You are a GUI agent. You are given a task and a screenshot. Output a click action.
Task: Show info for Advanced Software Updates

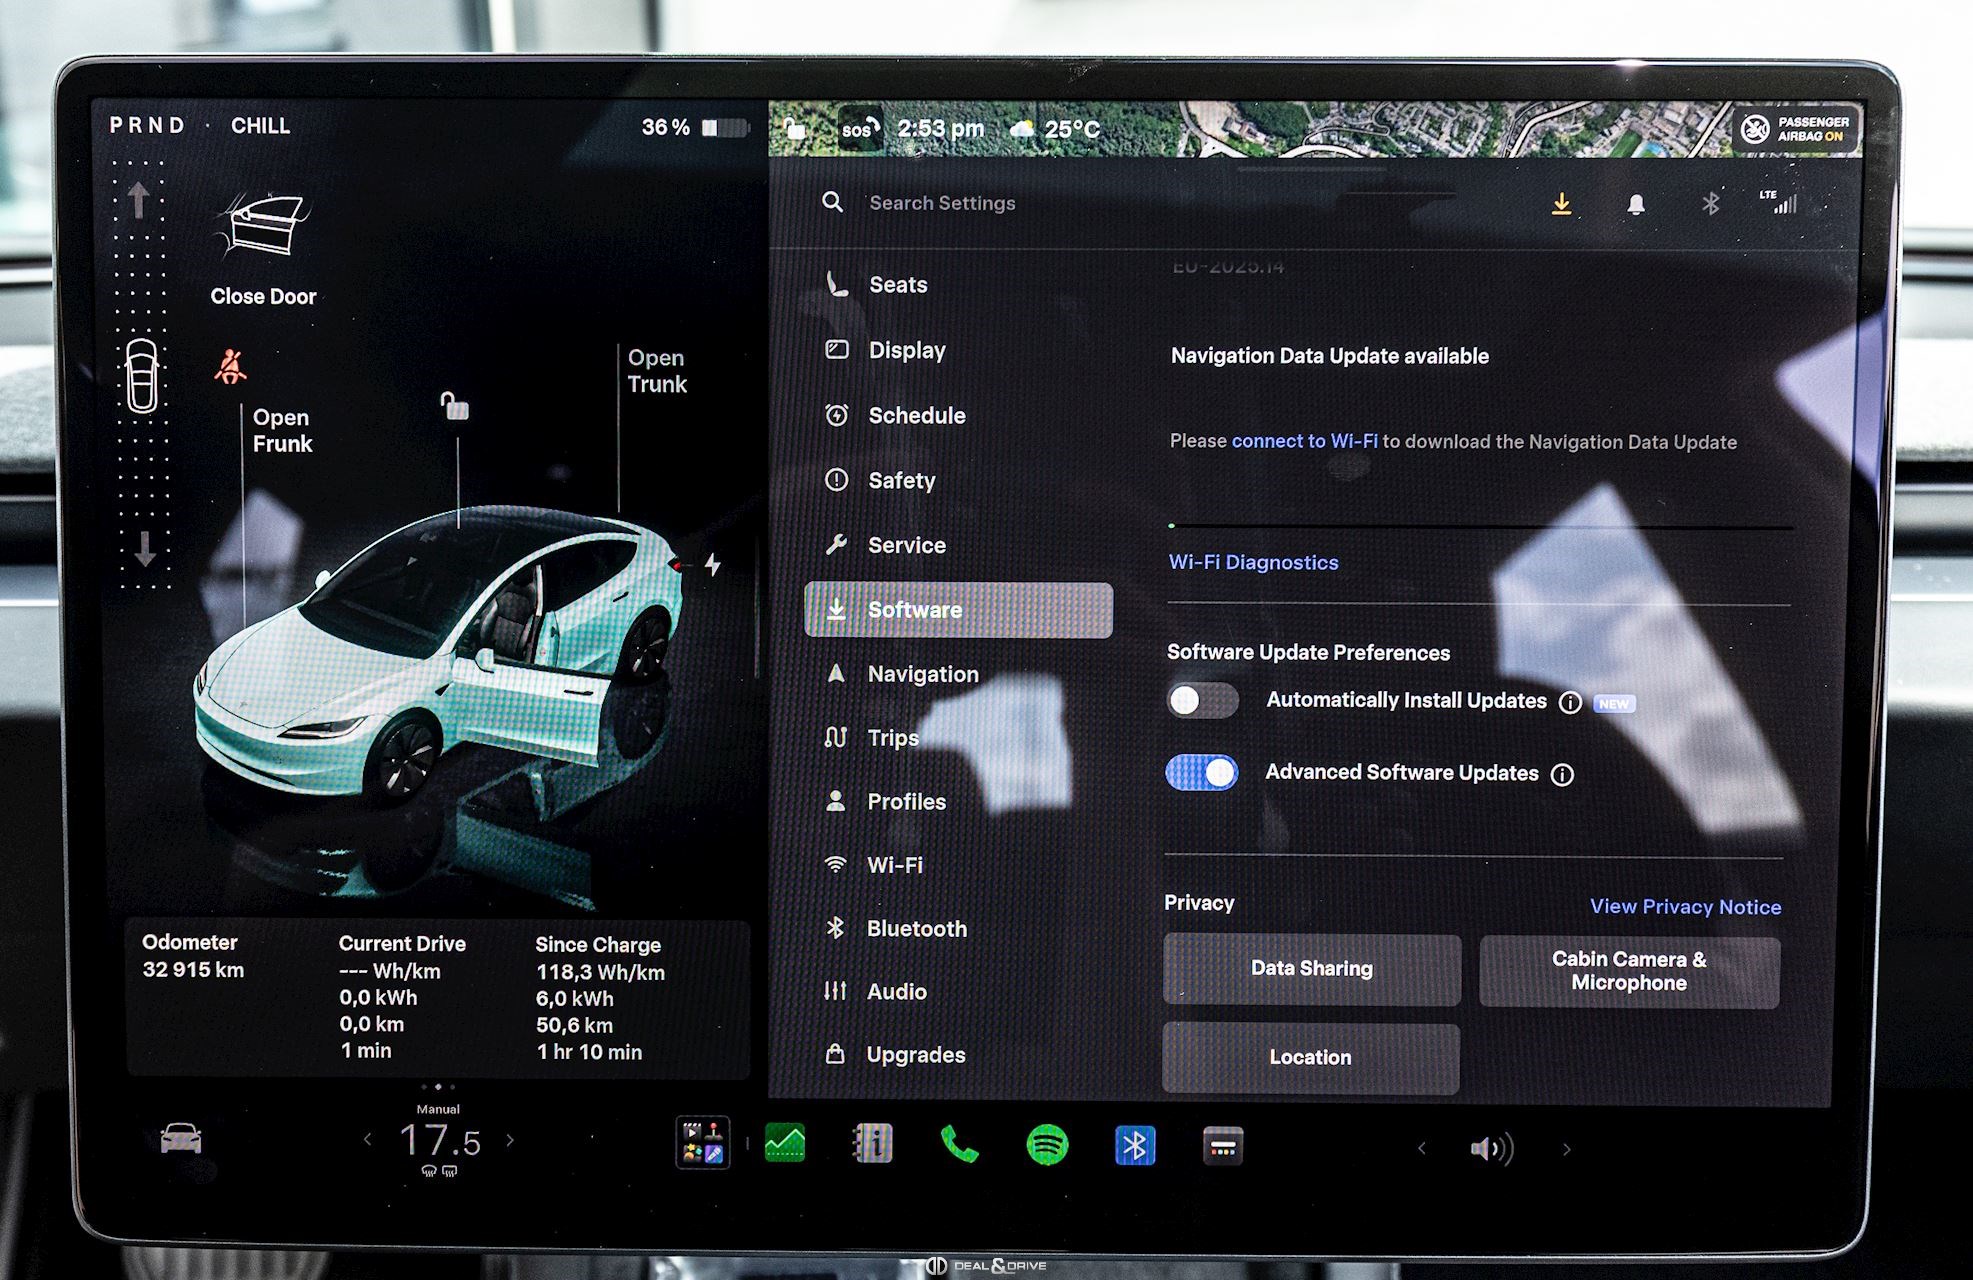coord(1562,774)
